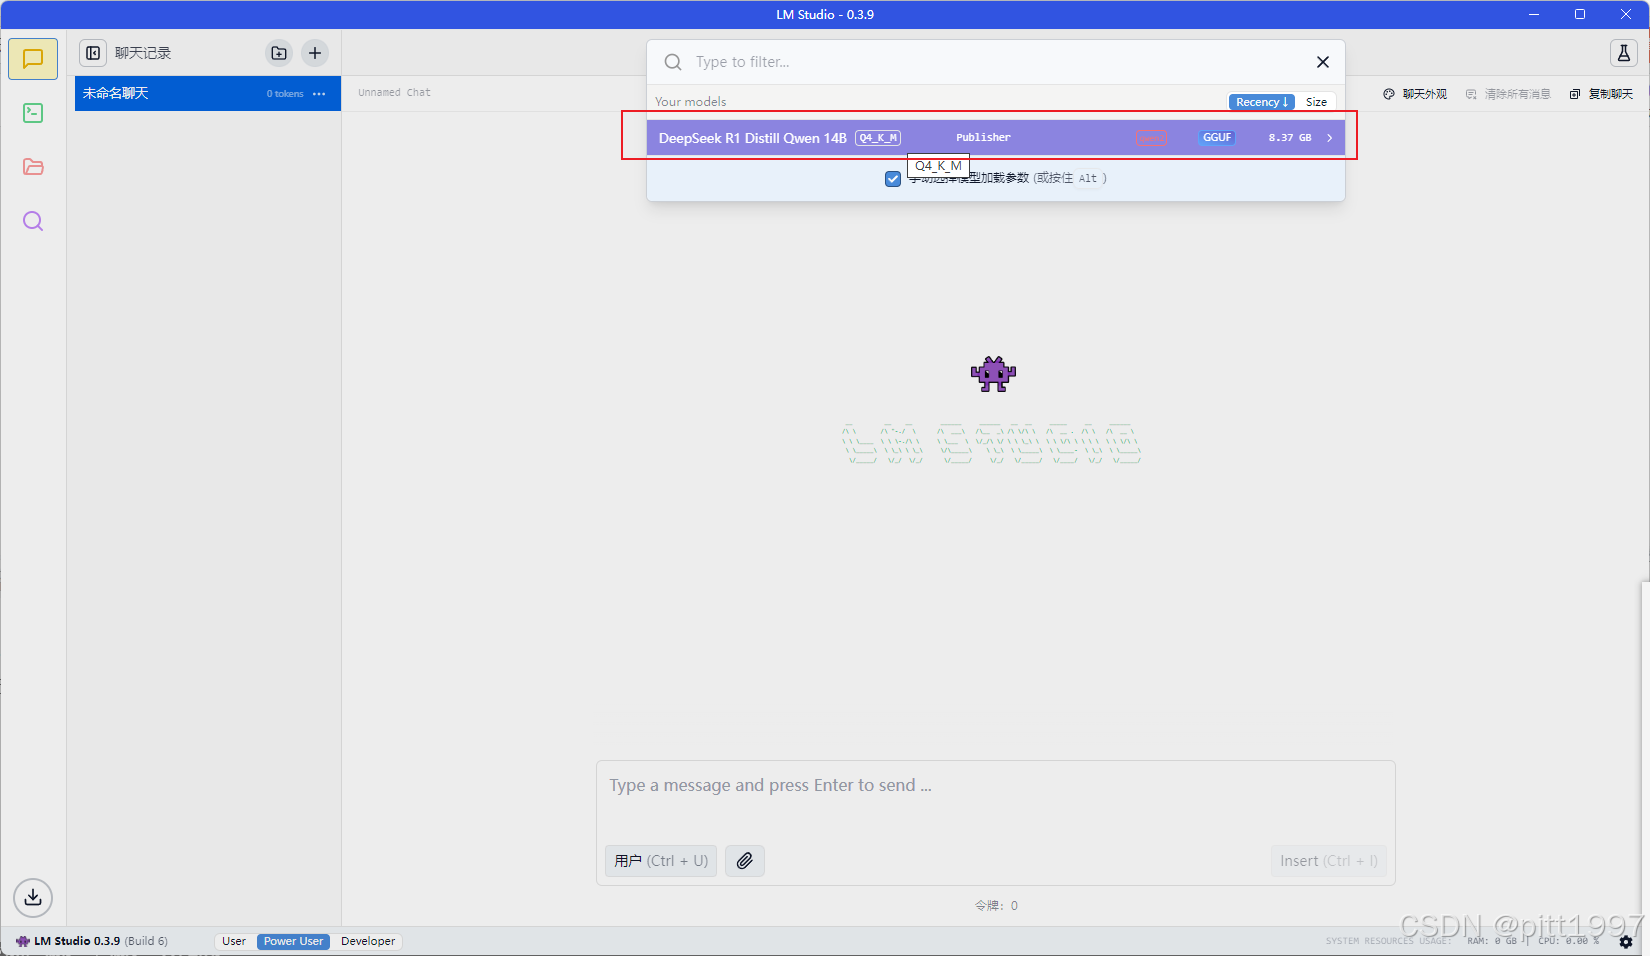
Task: Open chat appearance 聊天外观
Action: 1415,94
